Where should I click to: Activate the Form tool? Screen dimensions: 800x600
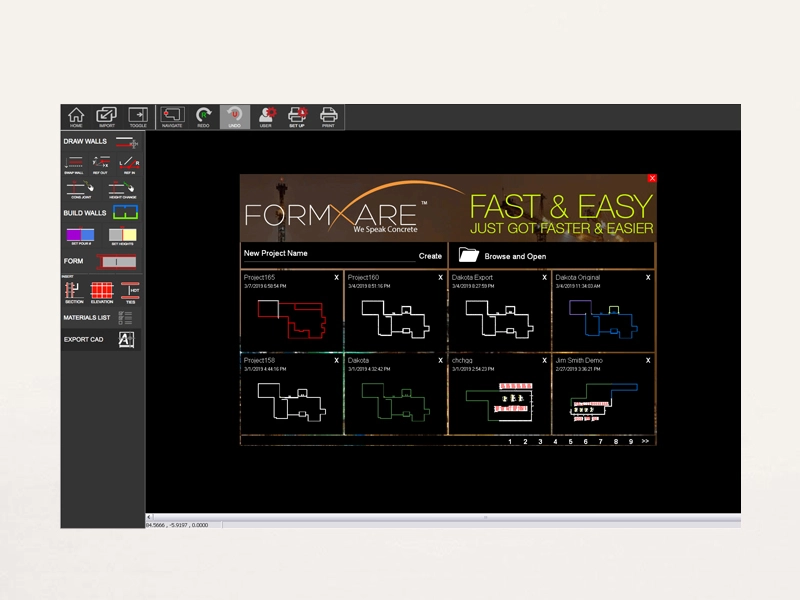[x=101, y=261]
